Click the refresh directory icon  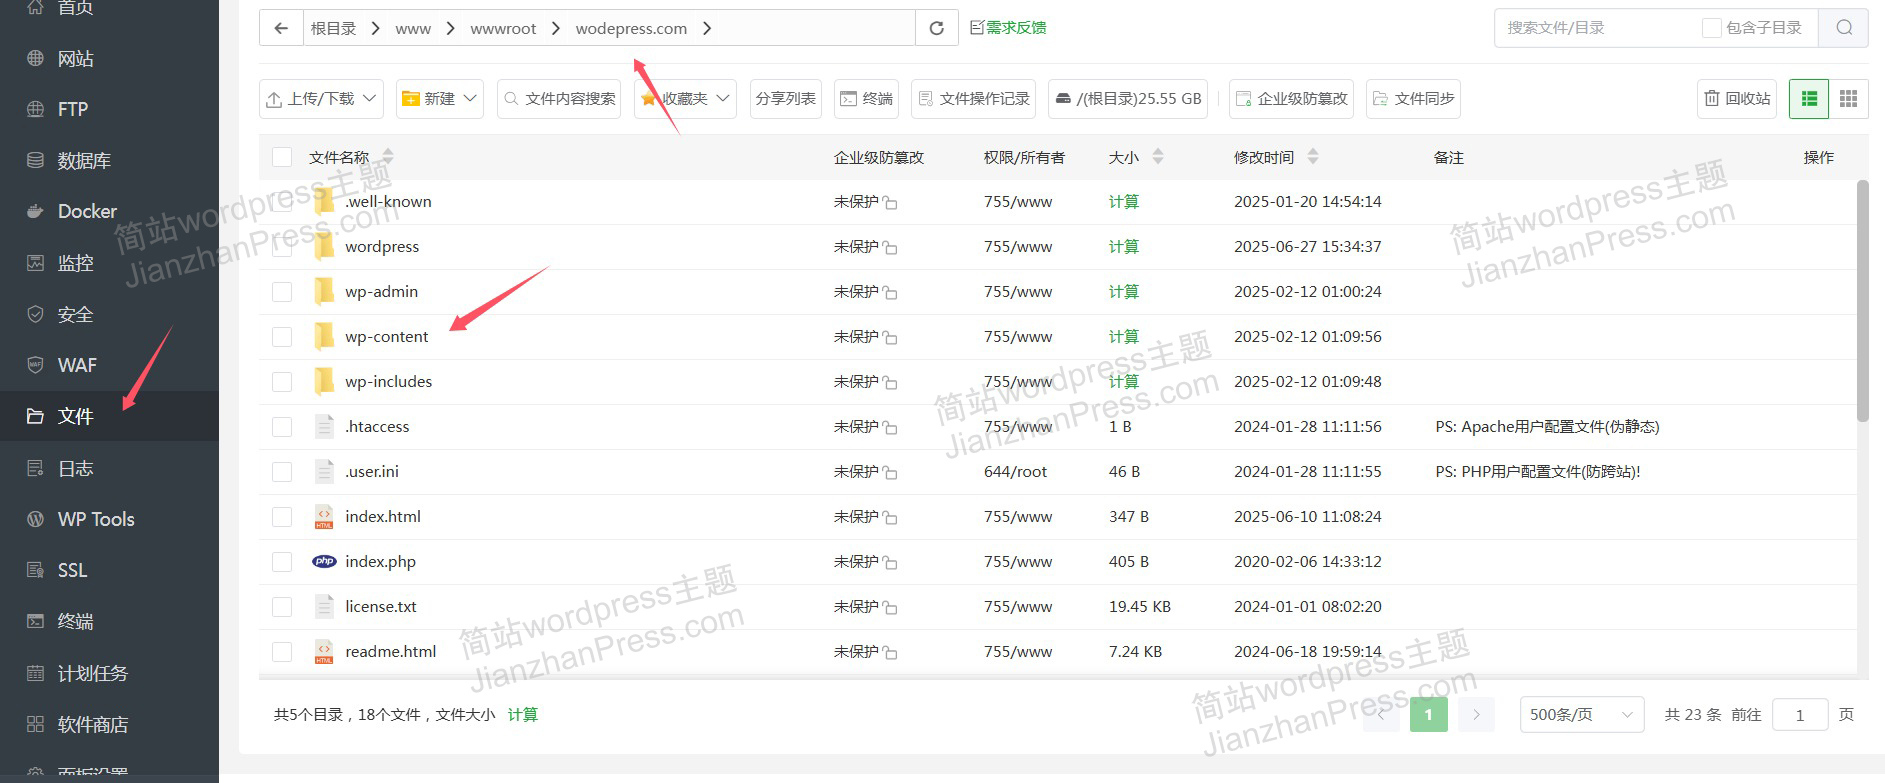click(936, 28)
